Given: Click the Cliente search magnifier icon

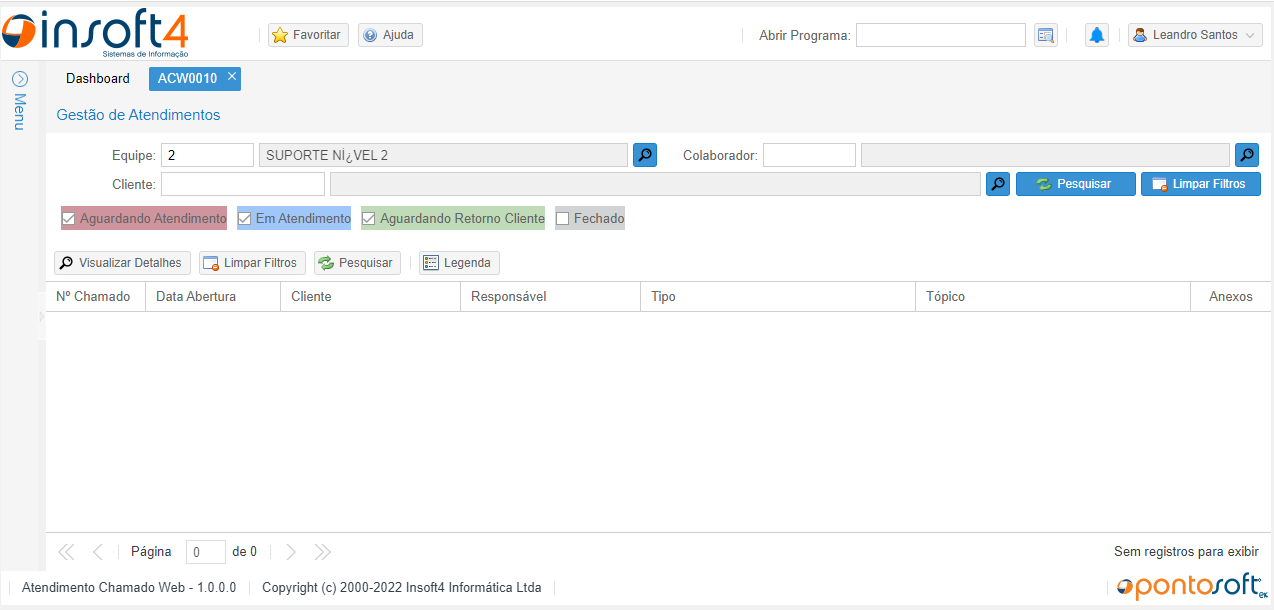Looking at the screenshot, I should pos(998,184).
